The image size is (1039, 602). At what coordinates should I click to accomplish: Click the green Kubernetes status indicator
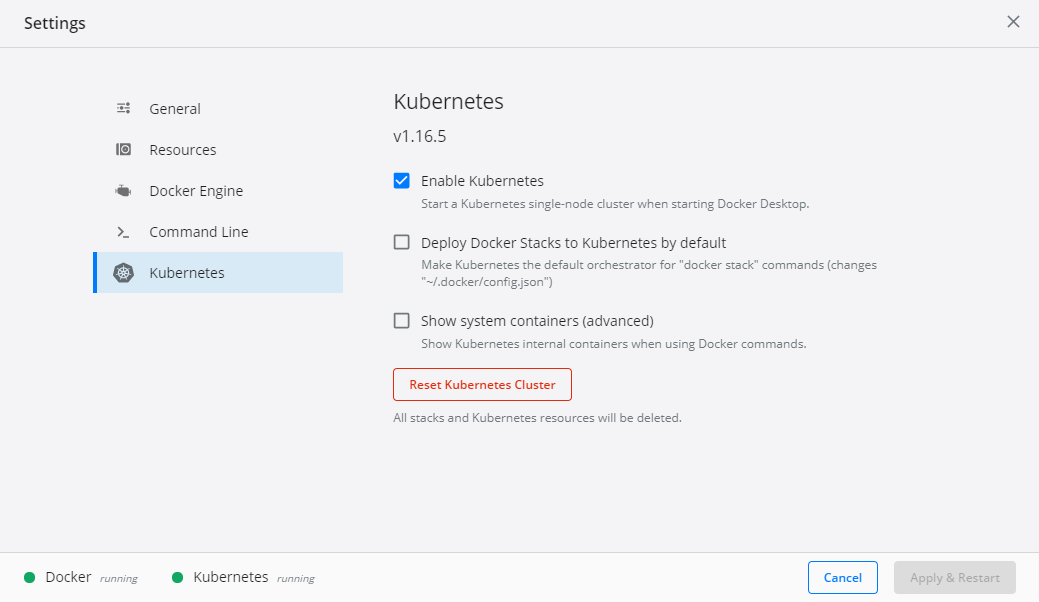(x=178, y=577)
